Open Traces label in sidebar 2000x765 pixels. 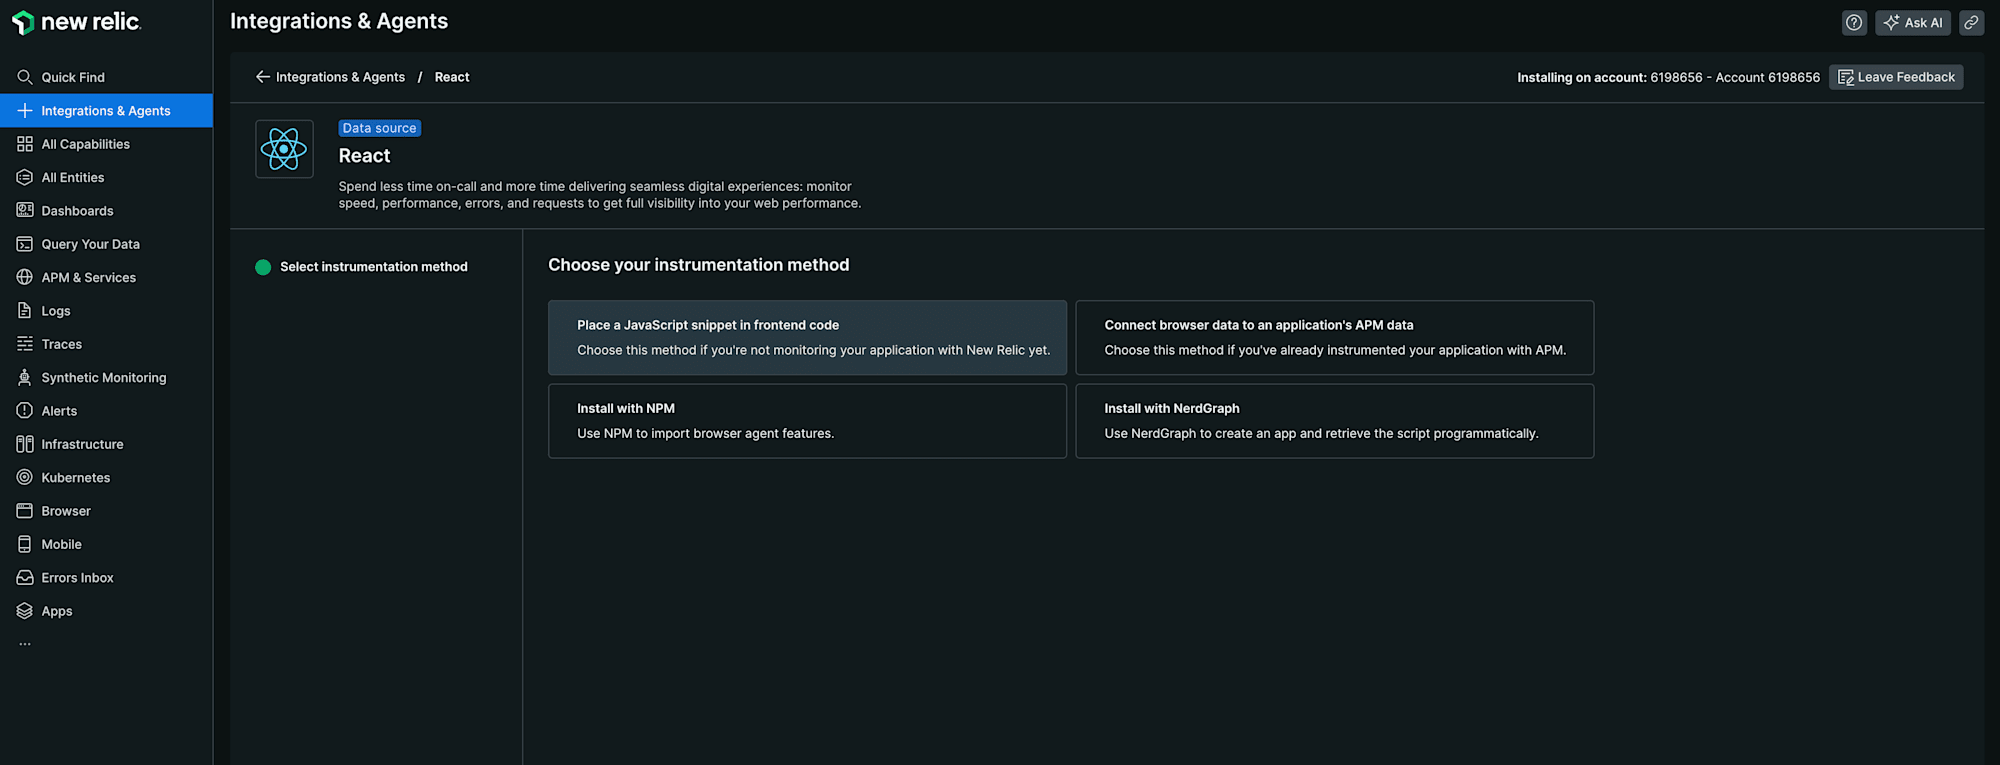click(62, 344)
